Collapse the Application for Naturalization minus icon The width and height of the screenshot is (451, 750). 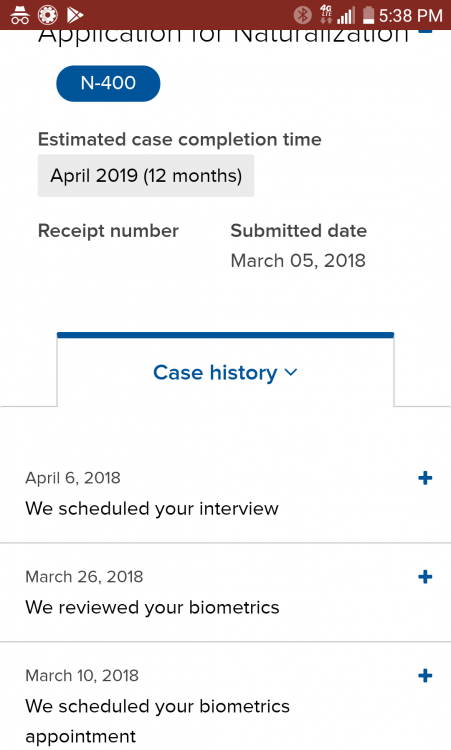[x=425, y=33]
